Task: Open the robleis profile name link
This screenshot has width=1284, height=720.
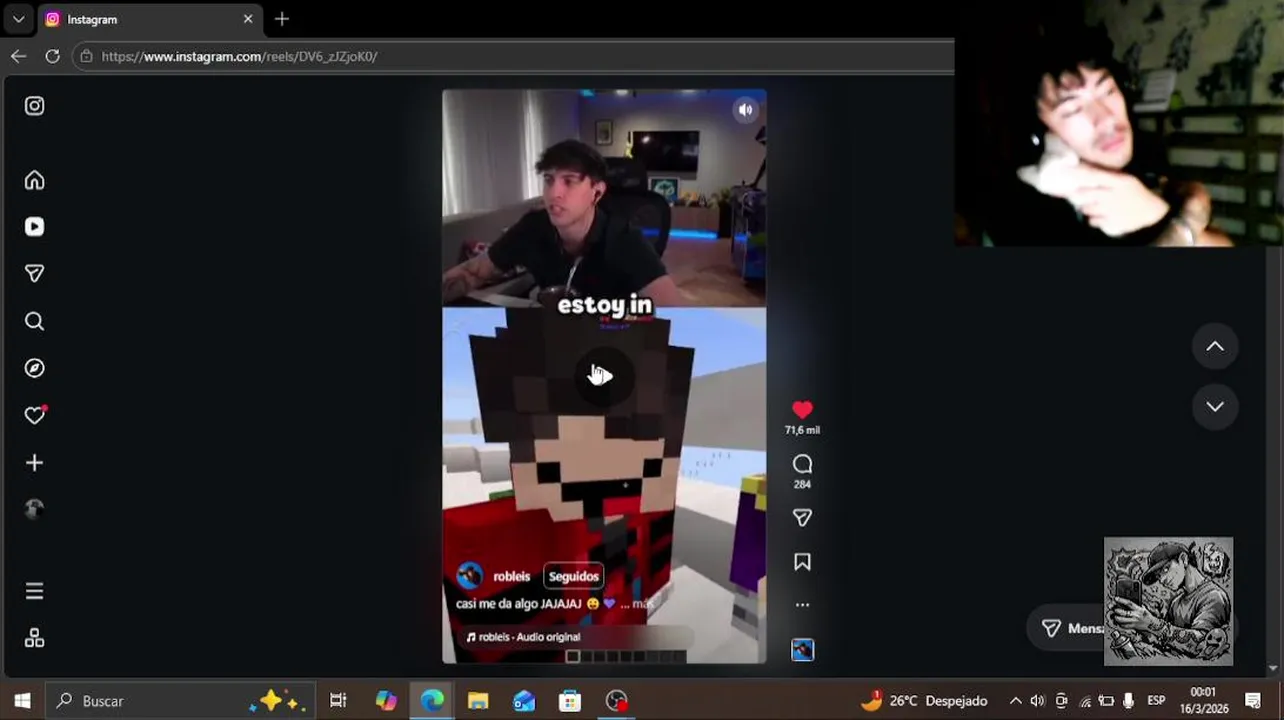Action: coord(511,577)
